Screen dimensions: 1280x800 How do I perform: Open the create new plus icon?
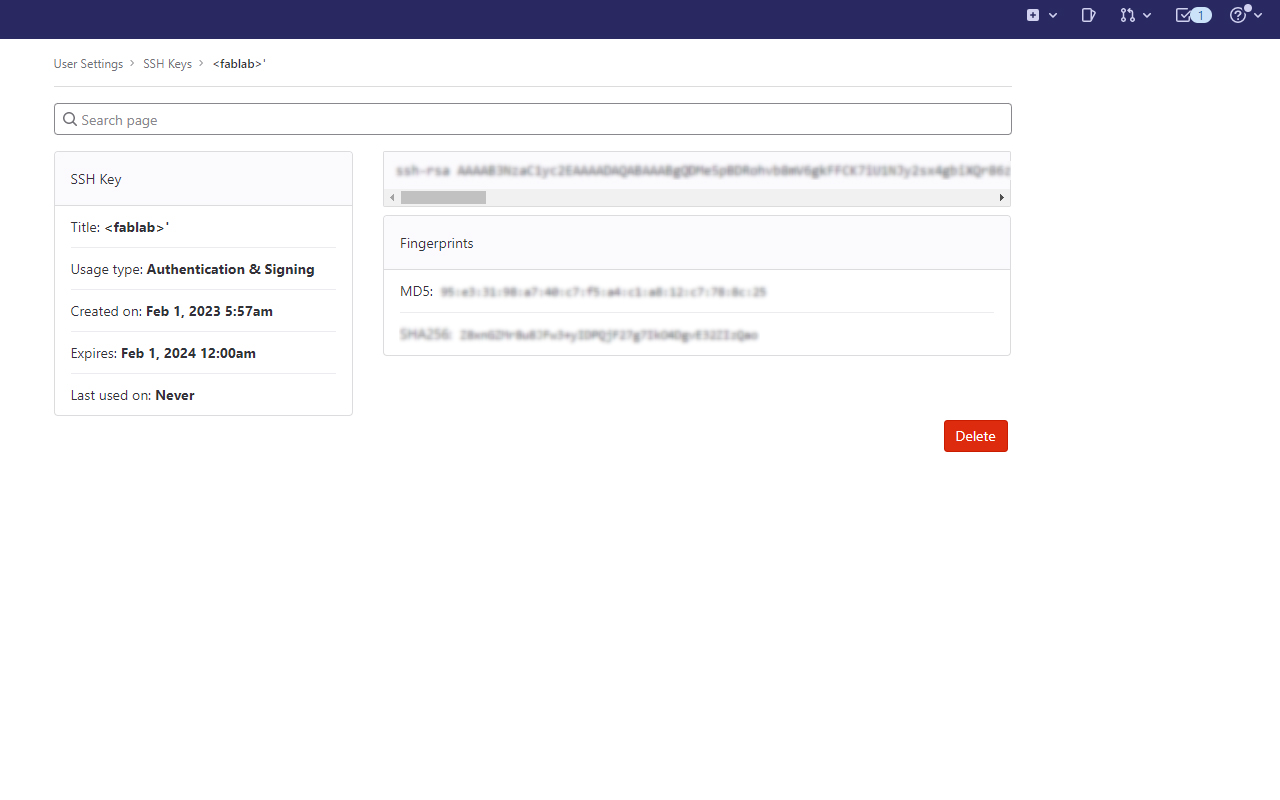click(x=1033, y=15)
